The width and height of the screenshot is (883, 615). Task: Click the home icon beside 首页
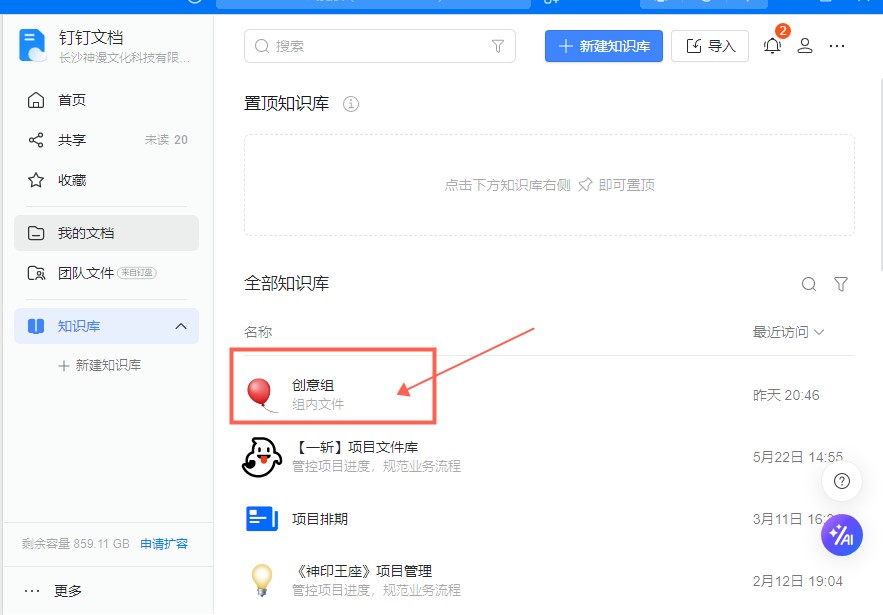[x=36, y=100]
